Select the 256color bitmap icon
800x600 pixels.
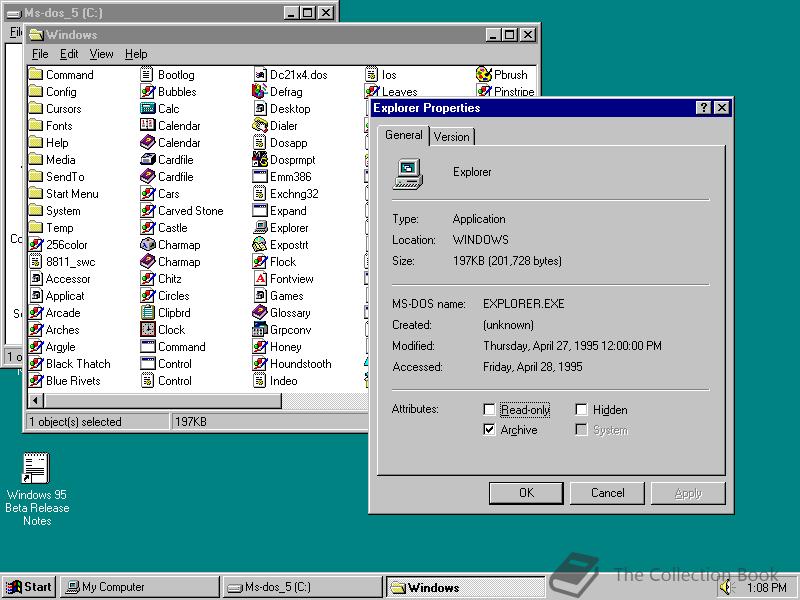click(36, 245)
